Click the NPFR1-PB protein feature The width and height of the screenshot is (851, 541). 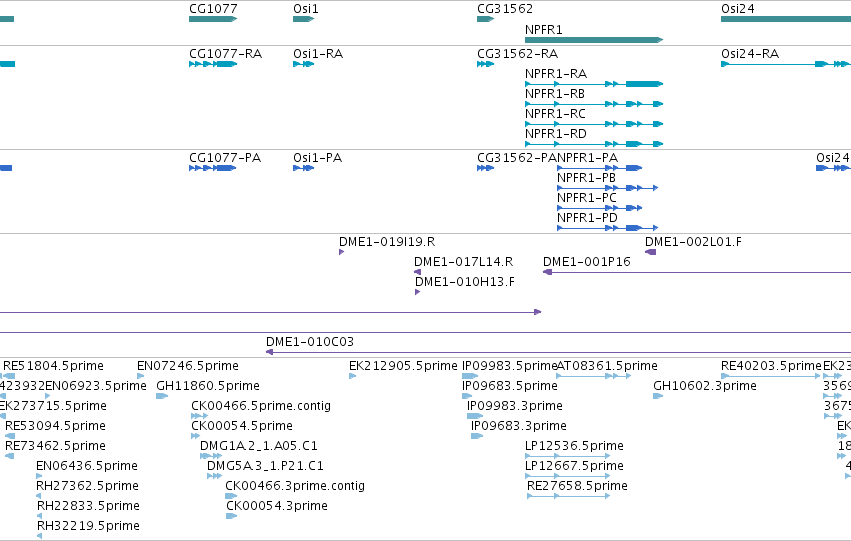pos(607,188)
